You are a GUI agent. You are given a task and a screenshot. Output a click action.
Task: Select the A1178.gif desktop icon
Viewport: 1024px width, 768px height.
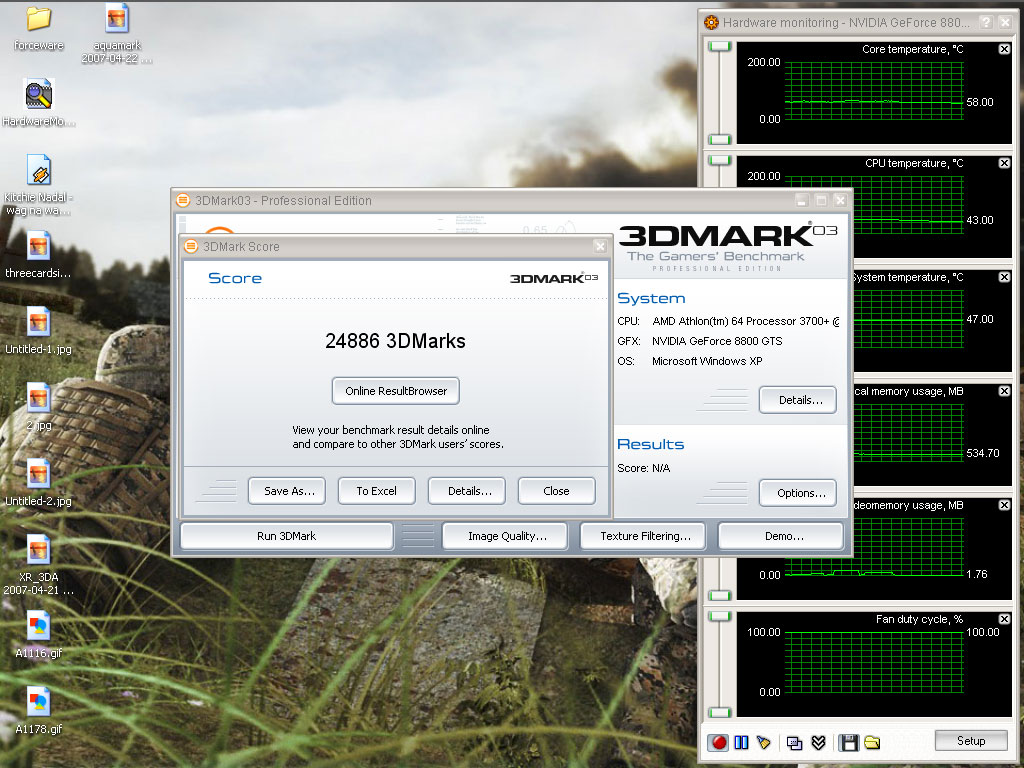pyautogui.click(x=39, y=711)
